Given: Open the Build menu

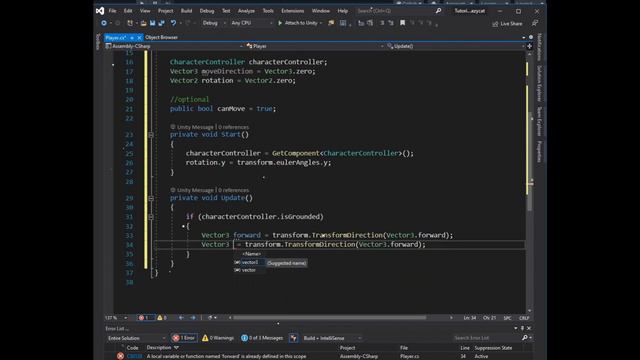Looking at the screenshot, I should tap(187, 11).
